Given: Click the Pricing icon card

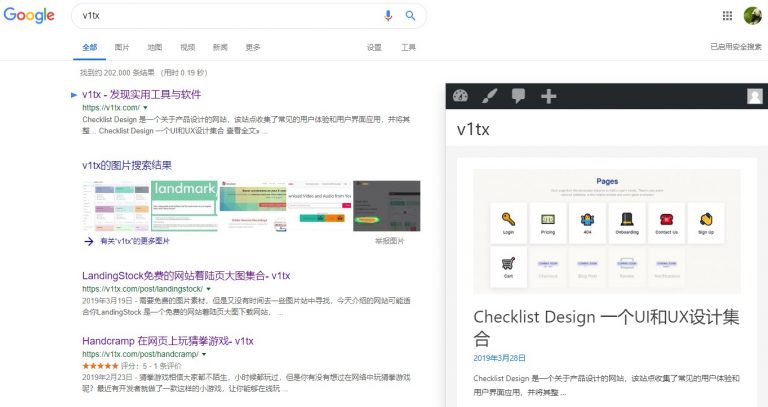Looking at the screenshot, I should [548, 223].
